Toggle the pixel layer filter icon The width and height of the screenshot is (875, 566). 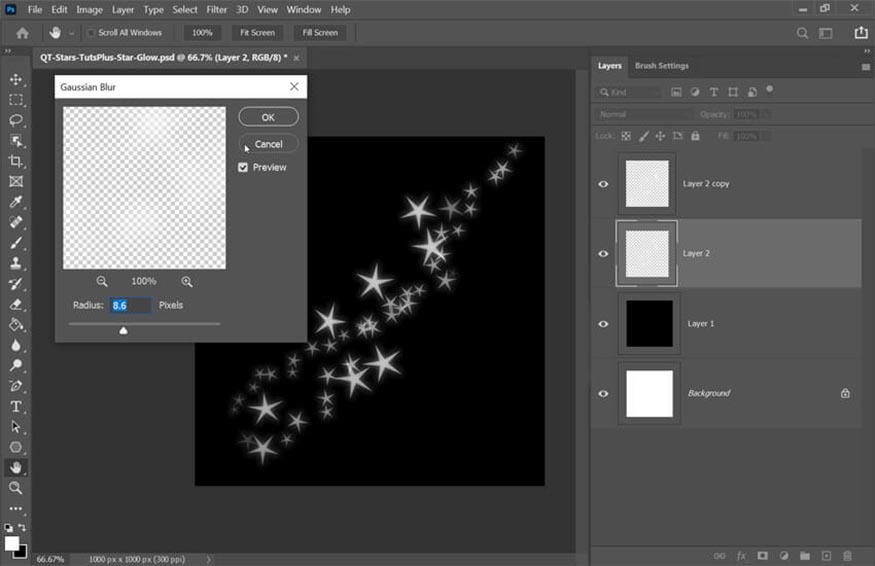676,92
